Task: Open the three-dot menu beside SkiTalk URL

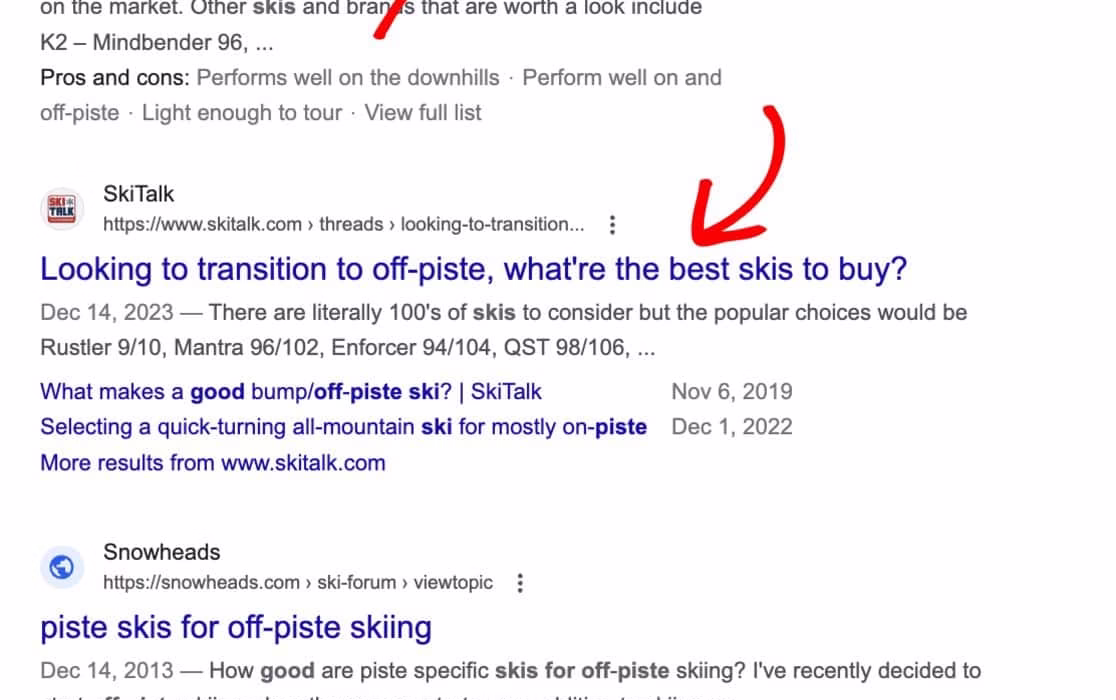Action: click(612, 225)
